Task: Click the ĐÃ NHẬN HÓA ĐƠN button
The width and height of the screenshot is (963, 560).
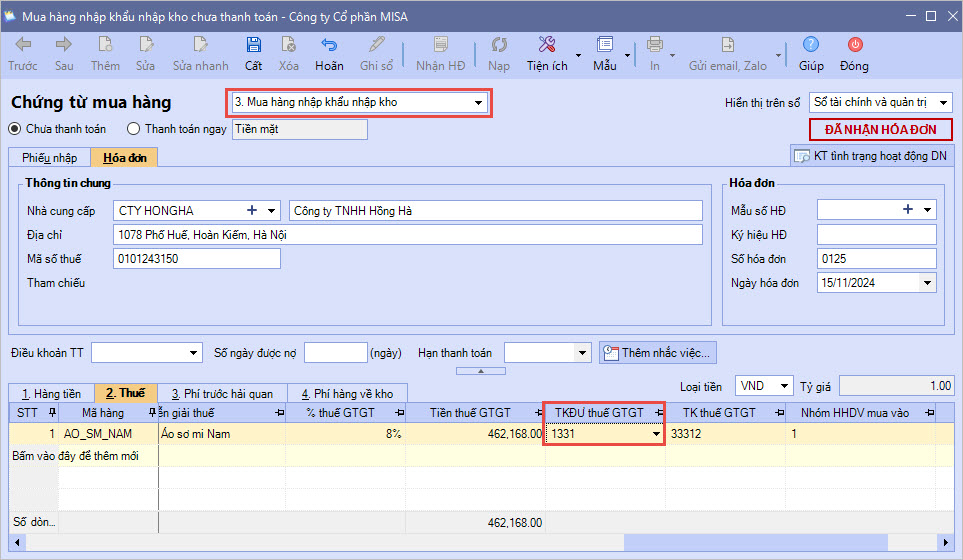Action: coord(880,130)
